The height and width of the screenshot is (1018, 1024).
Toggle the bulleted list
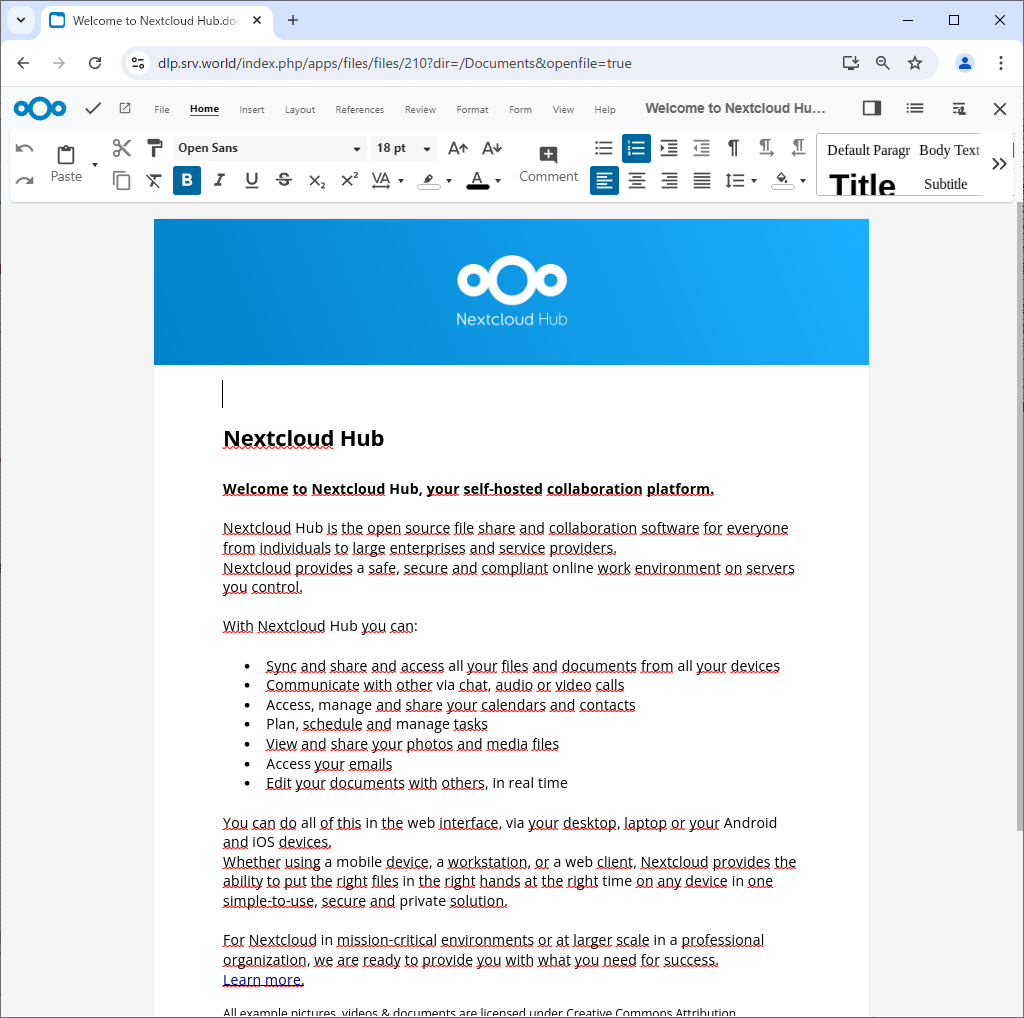(x=603, y=148)
